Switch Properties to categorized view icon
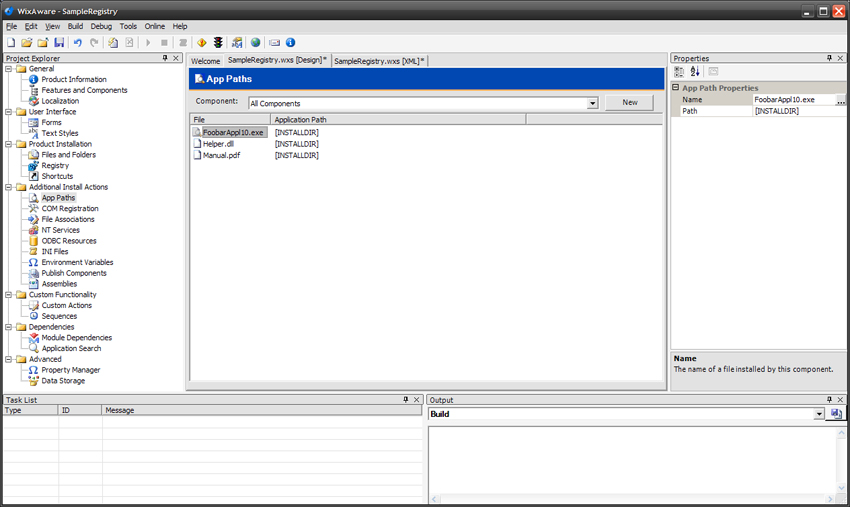Viewport: 850px width, 507px height. 679,71
